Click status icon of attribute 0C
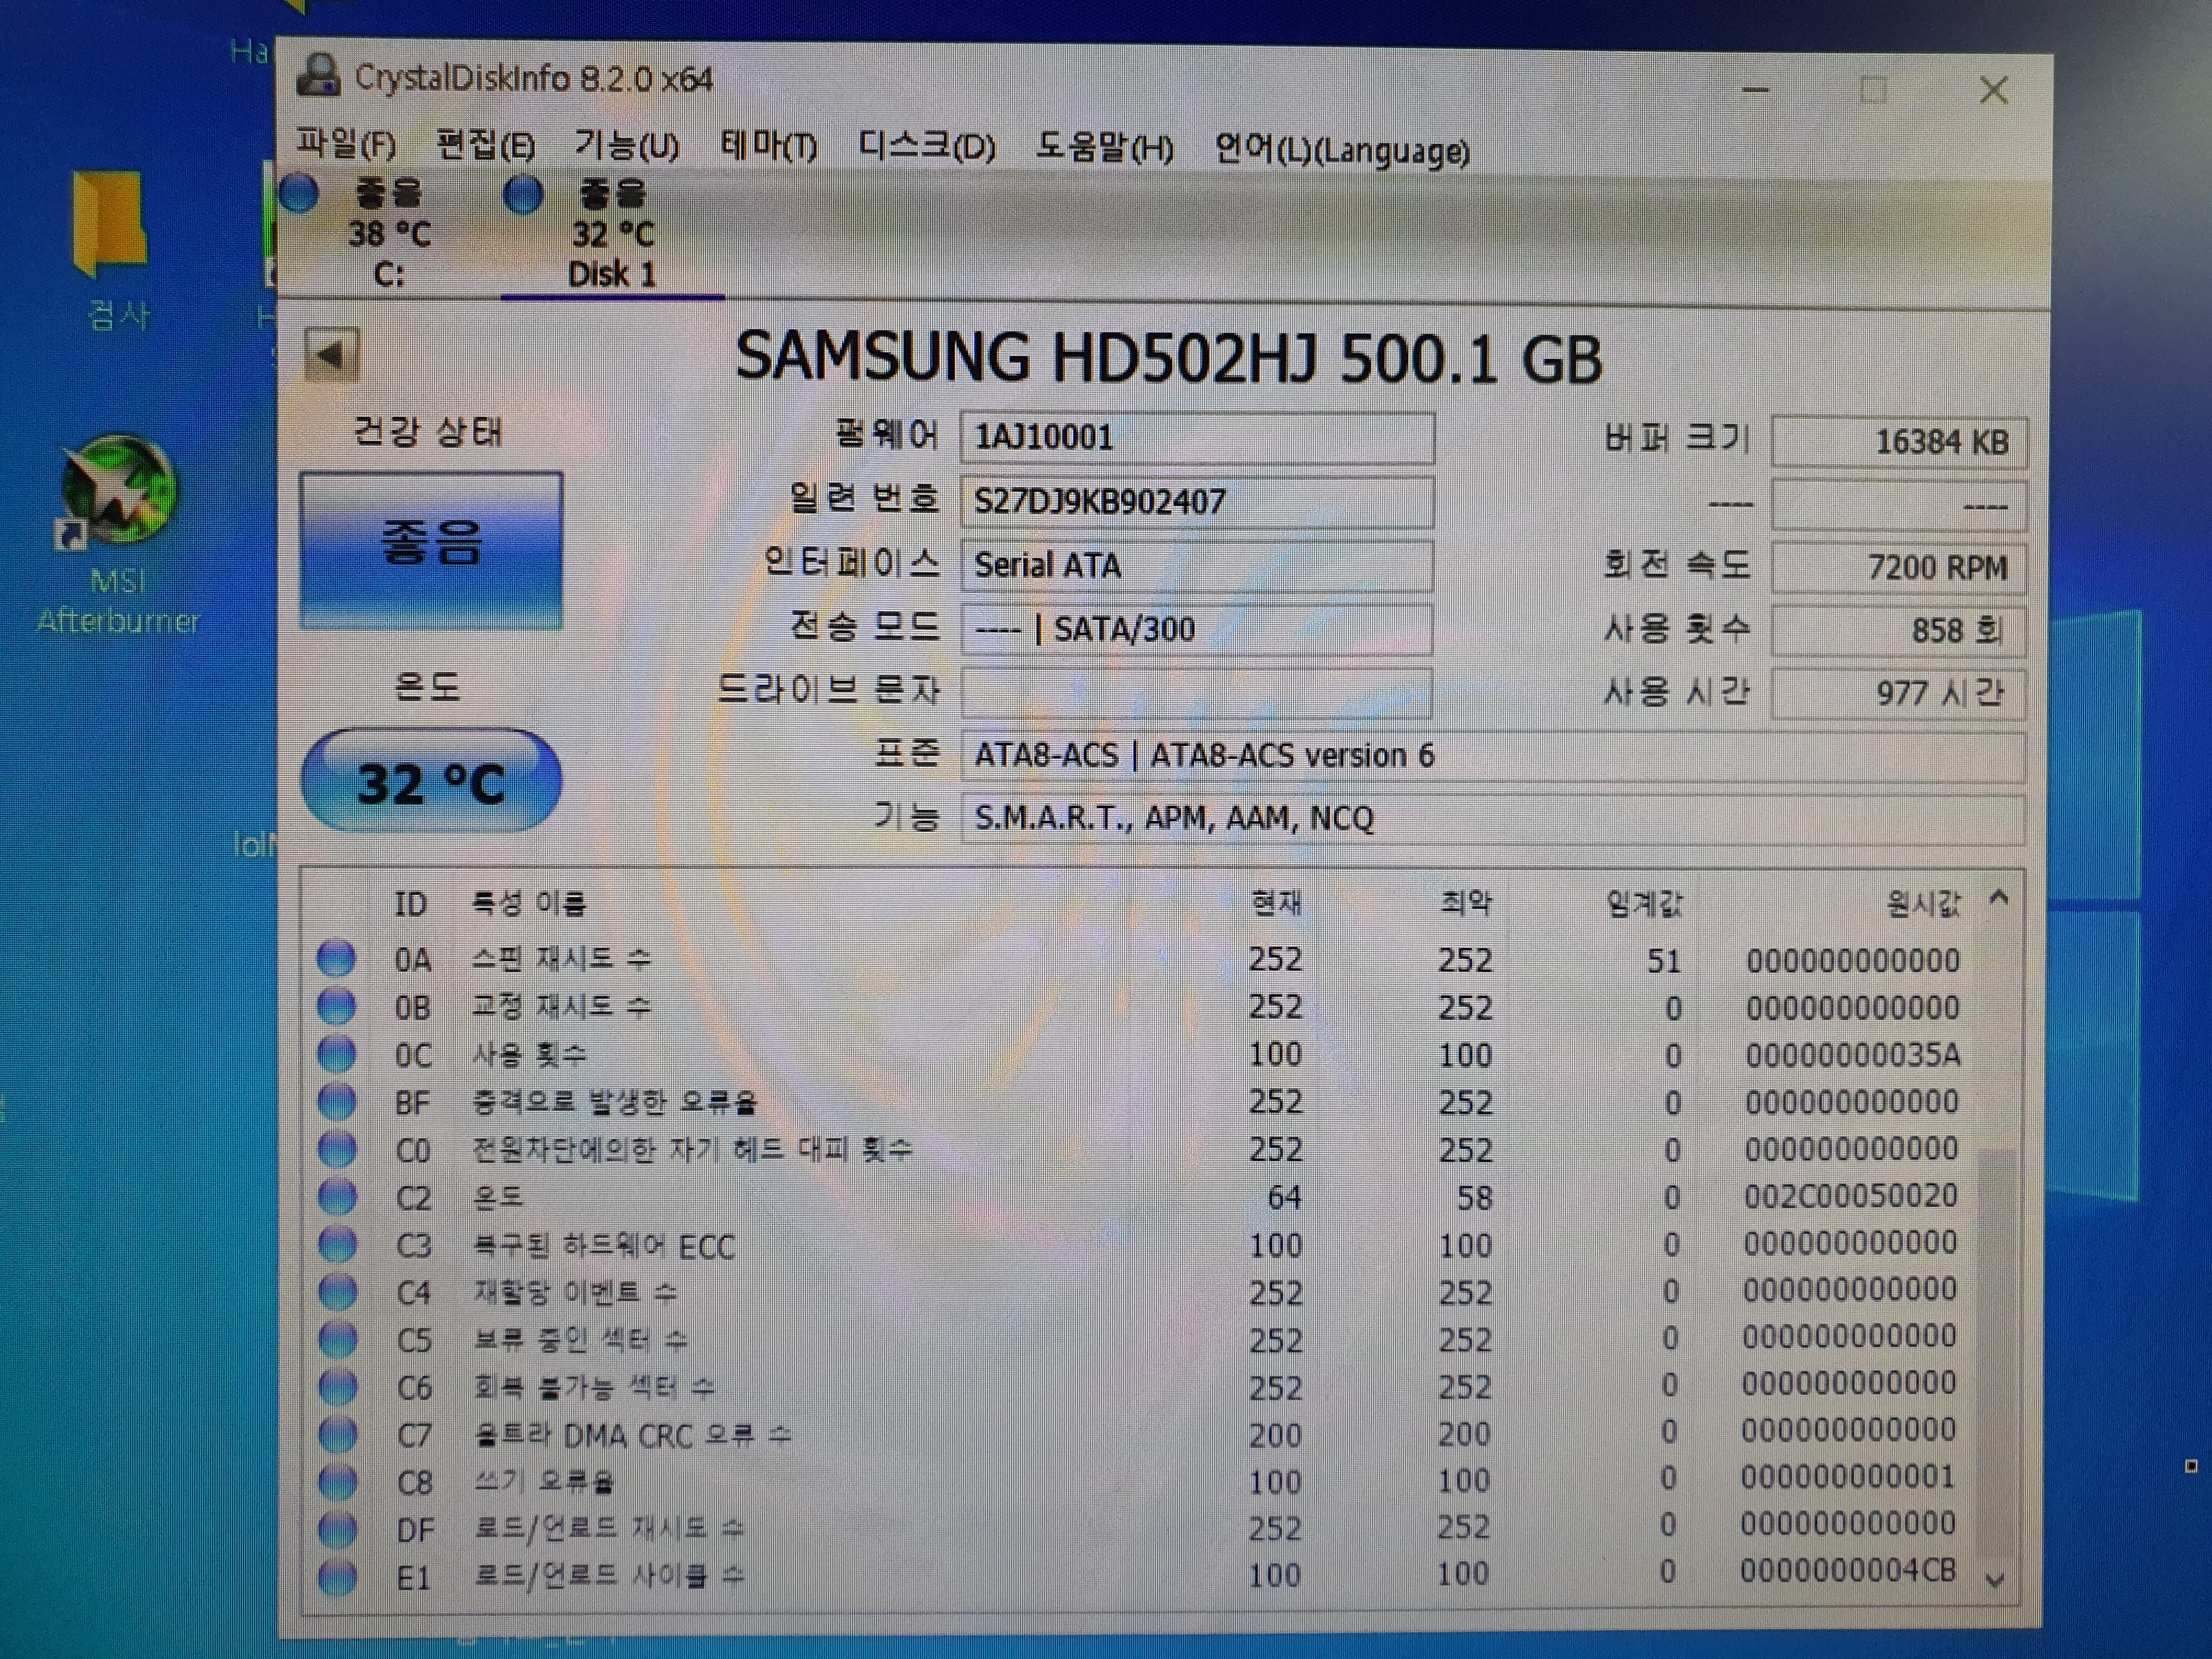 coord(336,1053)
